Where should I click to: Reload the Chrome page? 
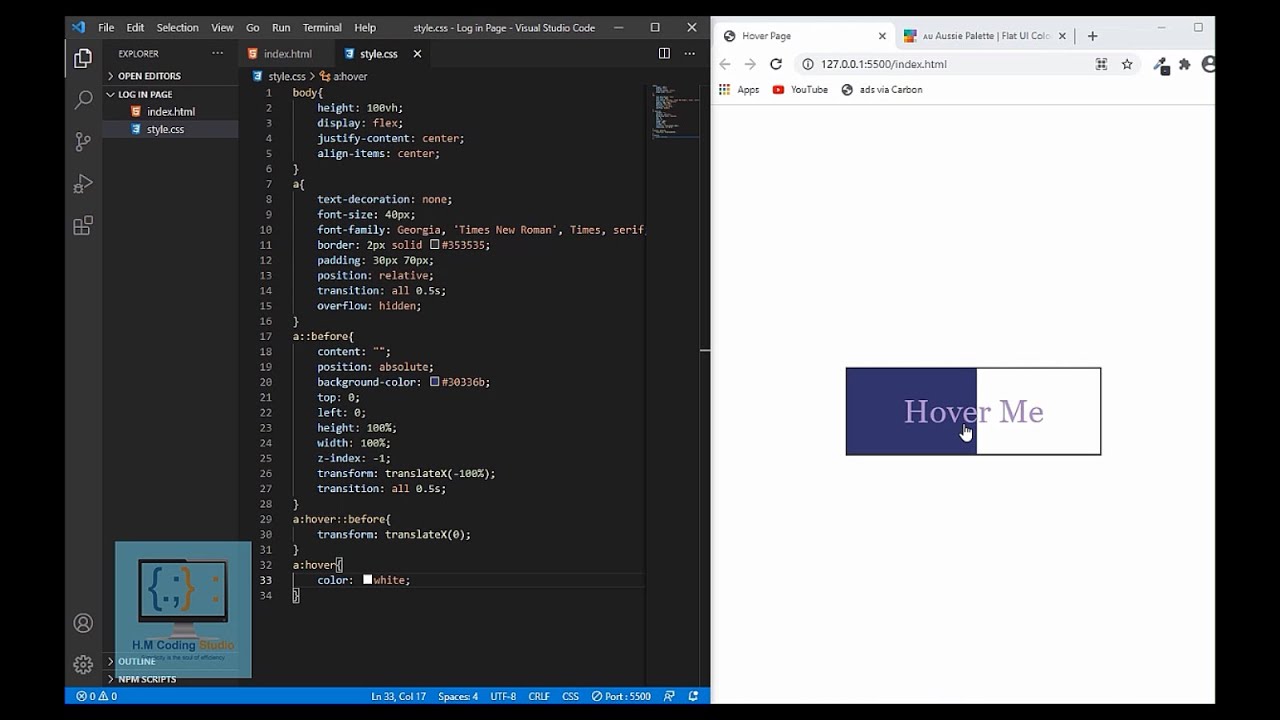click(775, 64)
